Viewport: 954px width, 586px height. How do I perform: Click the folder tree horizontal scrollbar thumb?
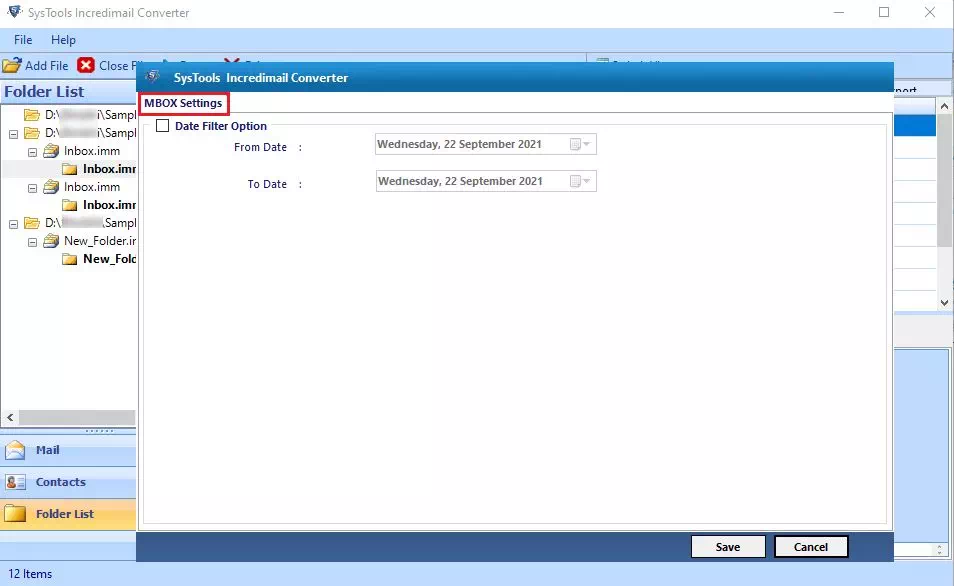pyautogui.click(x=77, y=417)
